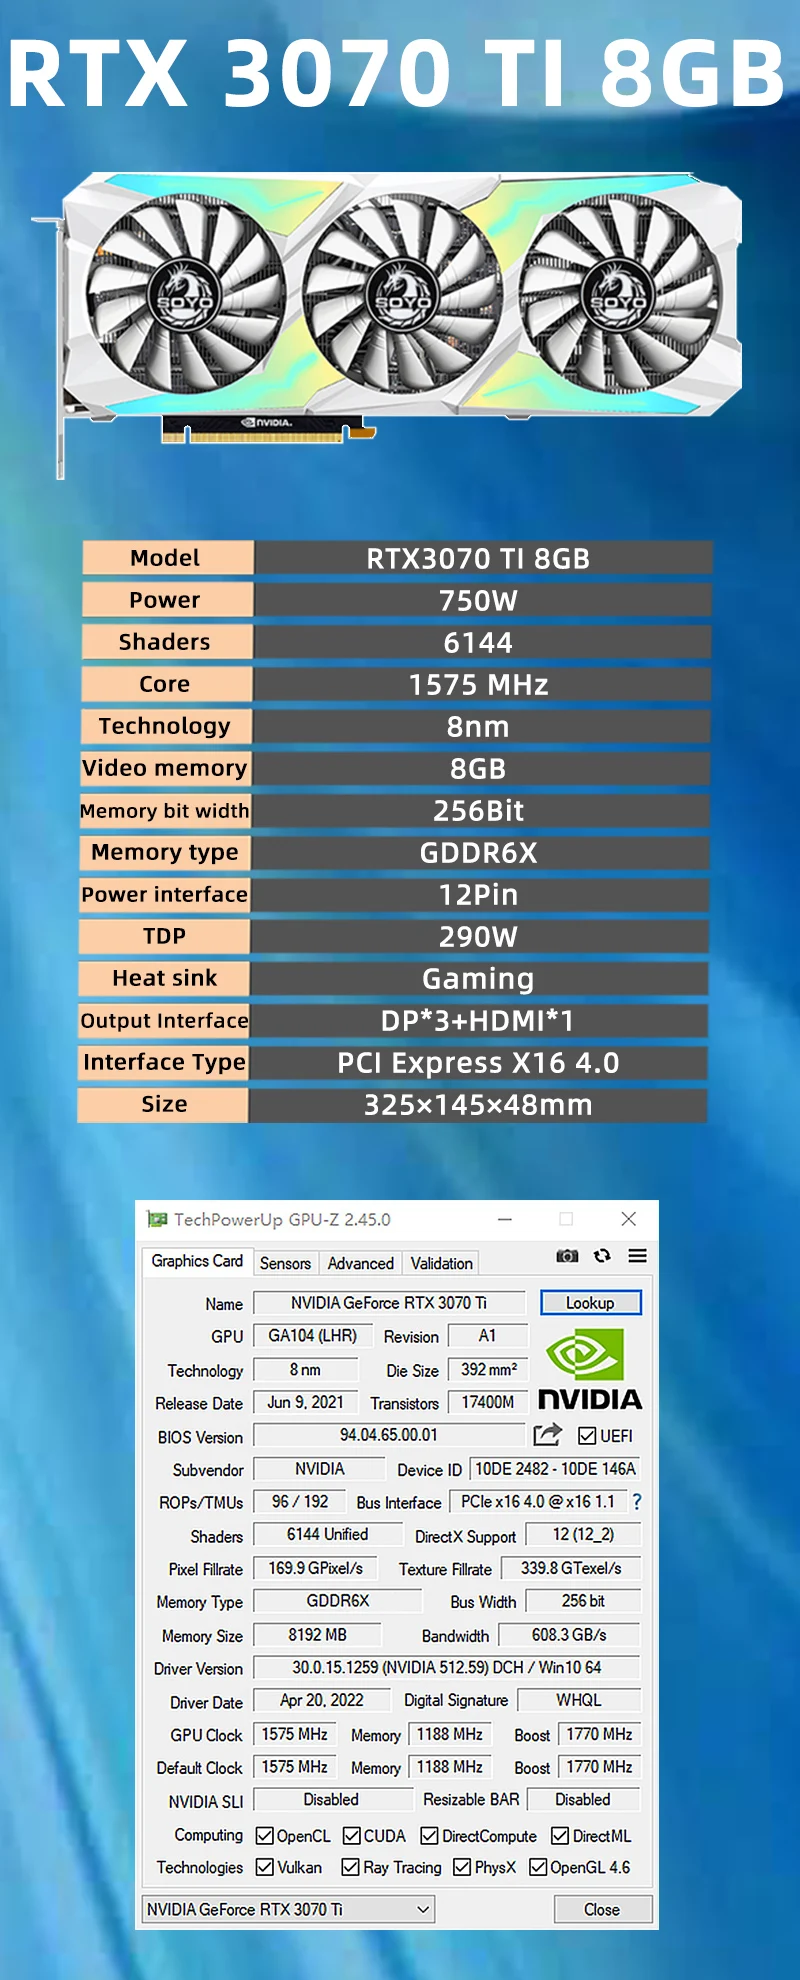800x1980 pixels.
Task: Click the Bus Interface question mark icon
Action: 637,1502
